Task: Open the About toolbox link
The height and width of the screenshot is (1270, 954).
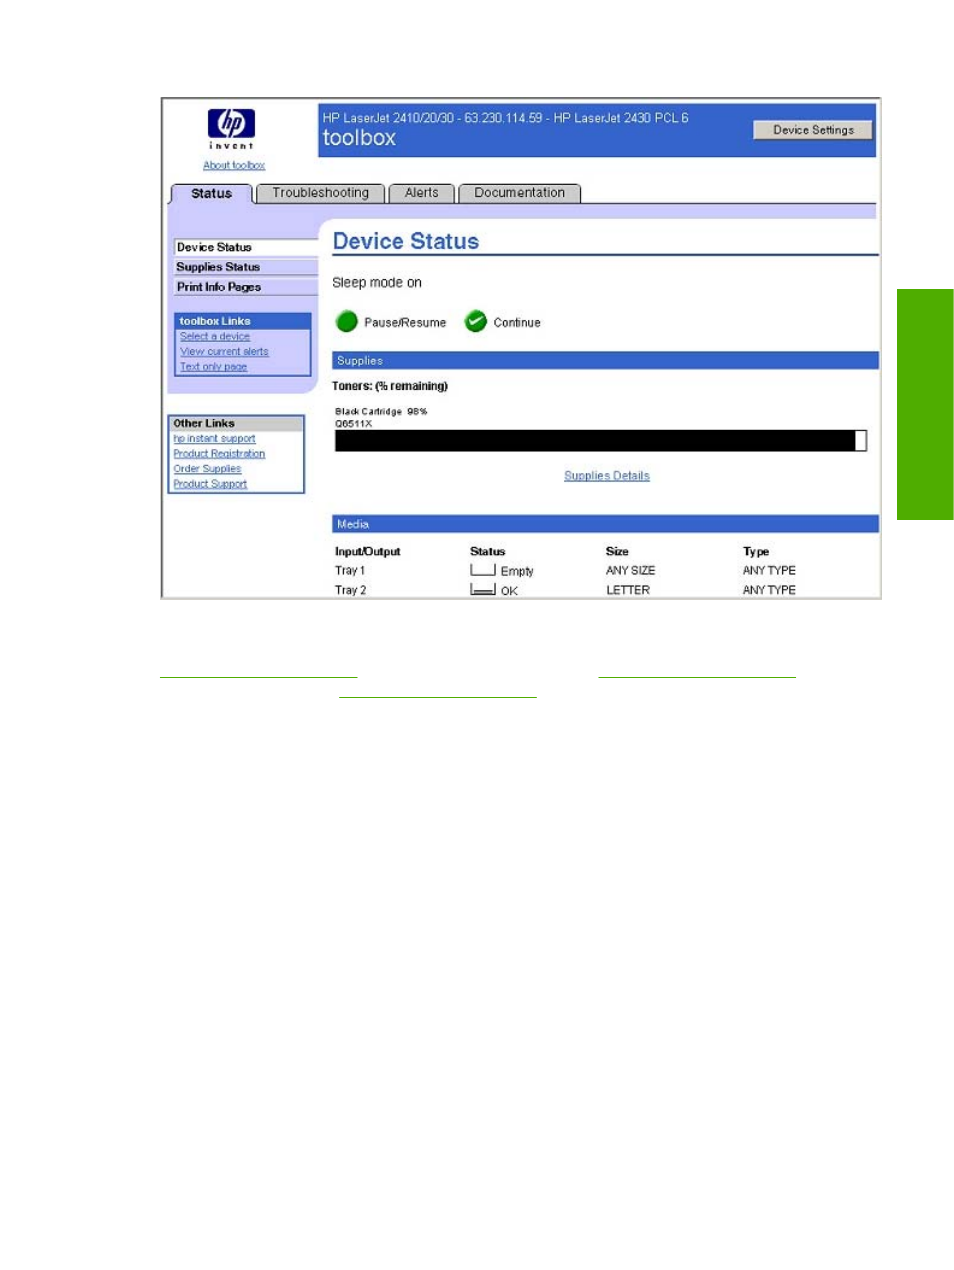Action: tap(234, 166)
